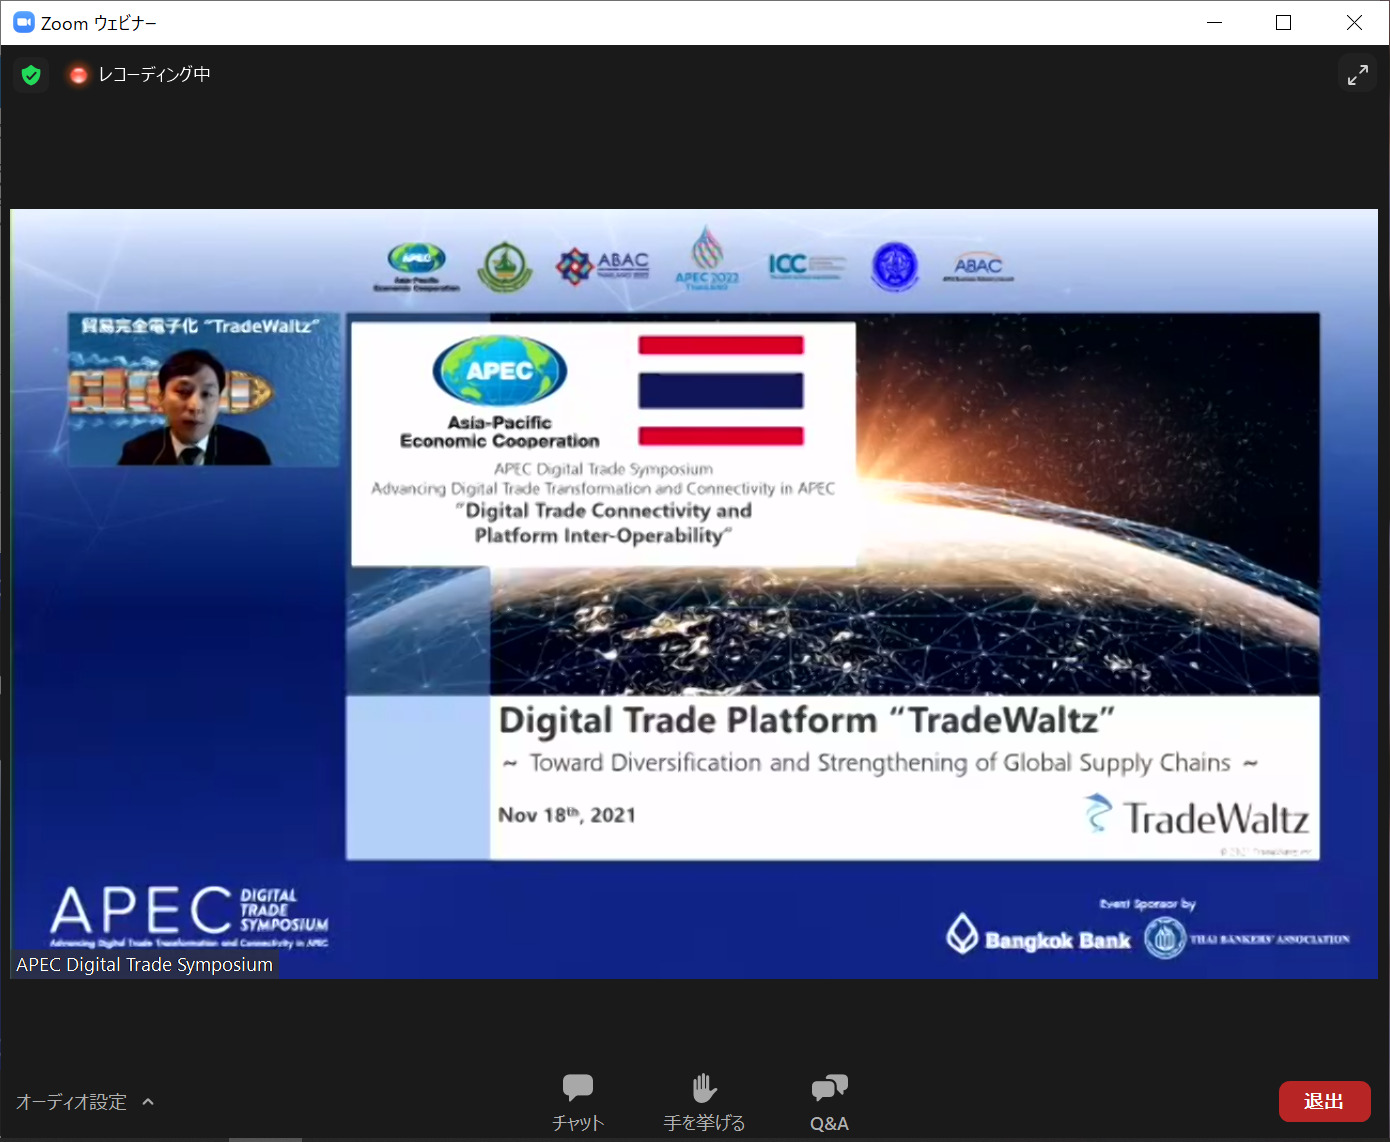Image resolution: width=1390 pixels, height=1142 pixels.
Task: Maximize the Zoom webinar window
Action: (1284, 22)
